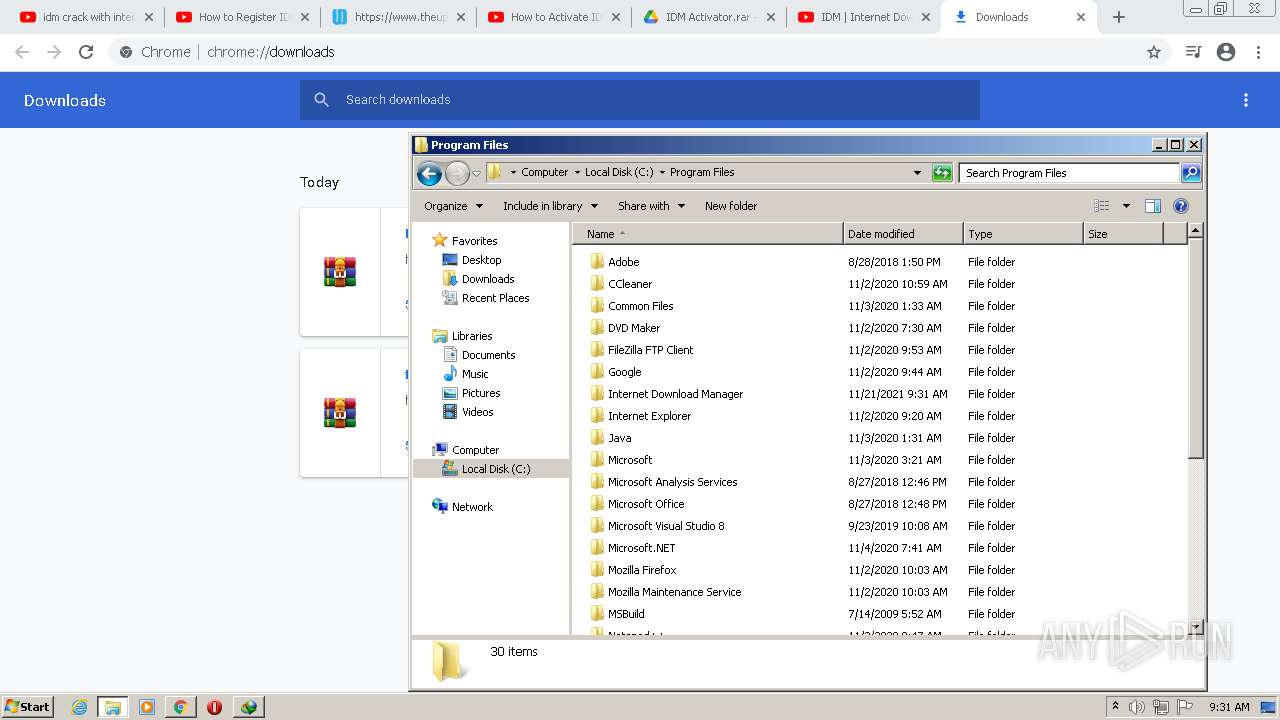Screen dimensions: 1280x720
Task: Select Music library
Action: 475,374
